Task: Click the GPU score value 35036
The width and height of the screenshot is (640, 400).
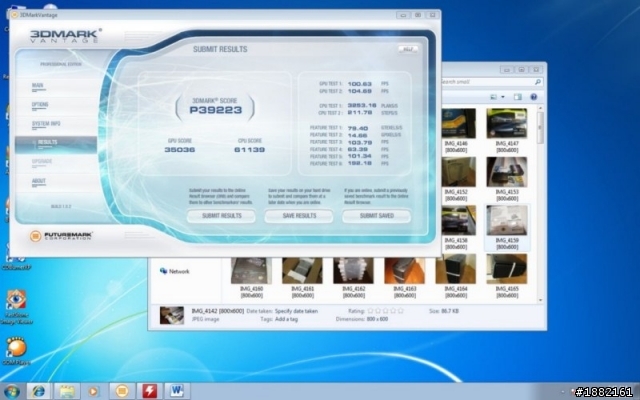Action: (180, 150)
